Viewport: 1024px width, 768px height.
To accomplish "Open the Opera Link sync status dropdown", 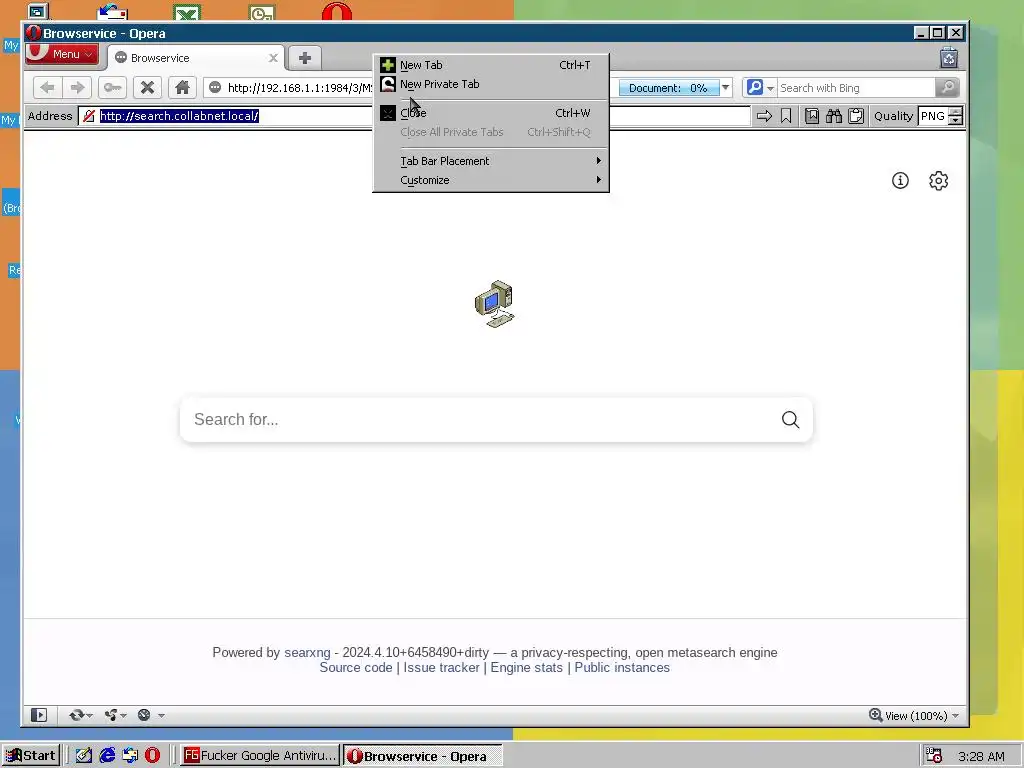I will pos(80,715).
